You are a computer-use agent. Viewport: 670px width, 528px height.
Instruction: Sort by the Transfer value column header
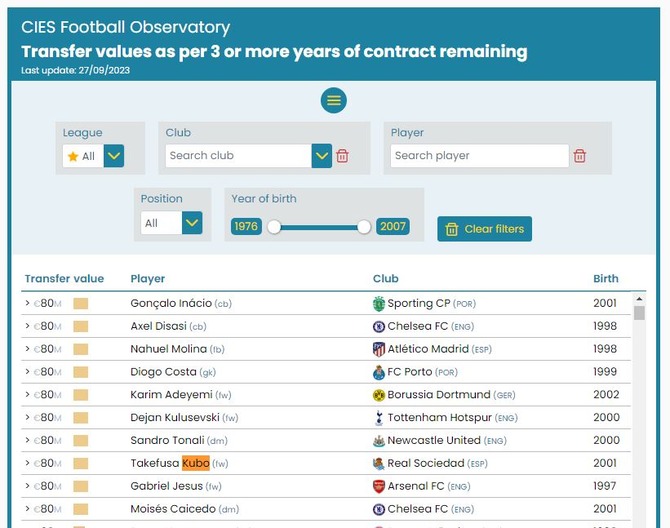coord(64,279)
